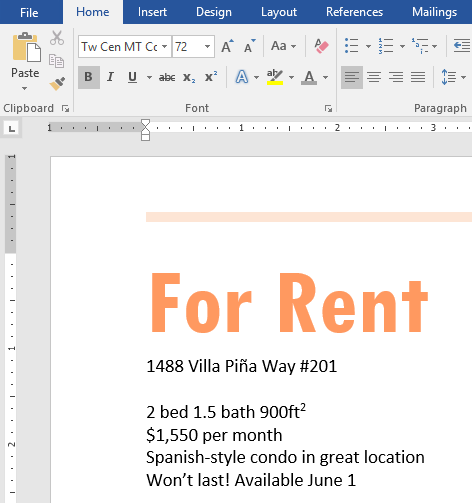Open Font dialog box launcher

[x=328, y=108]
